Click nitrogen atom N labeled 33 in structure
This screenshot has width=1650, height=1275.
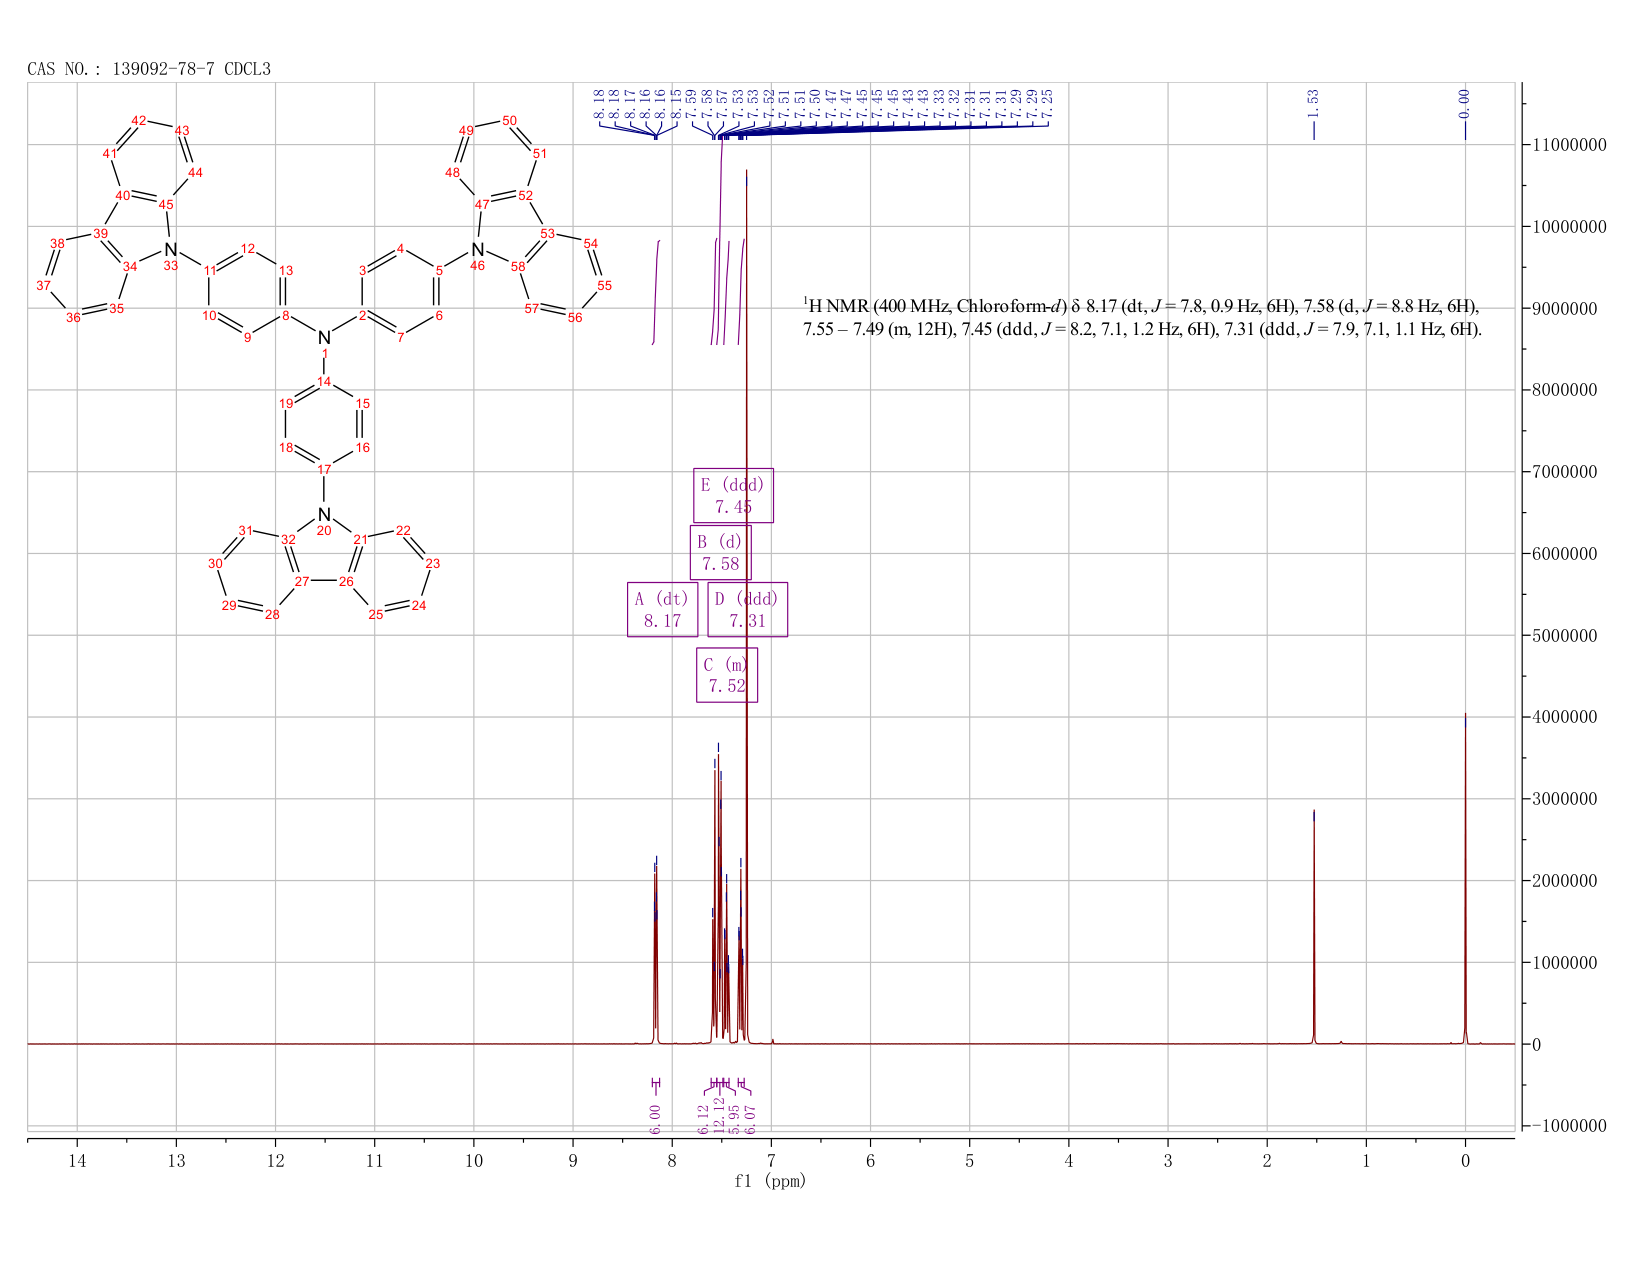point(171,249)
